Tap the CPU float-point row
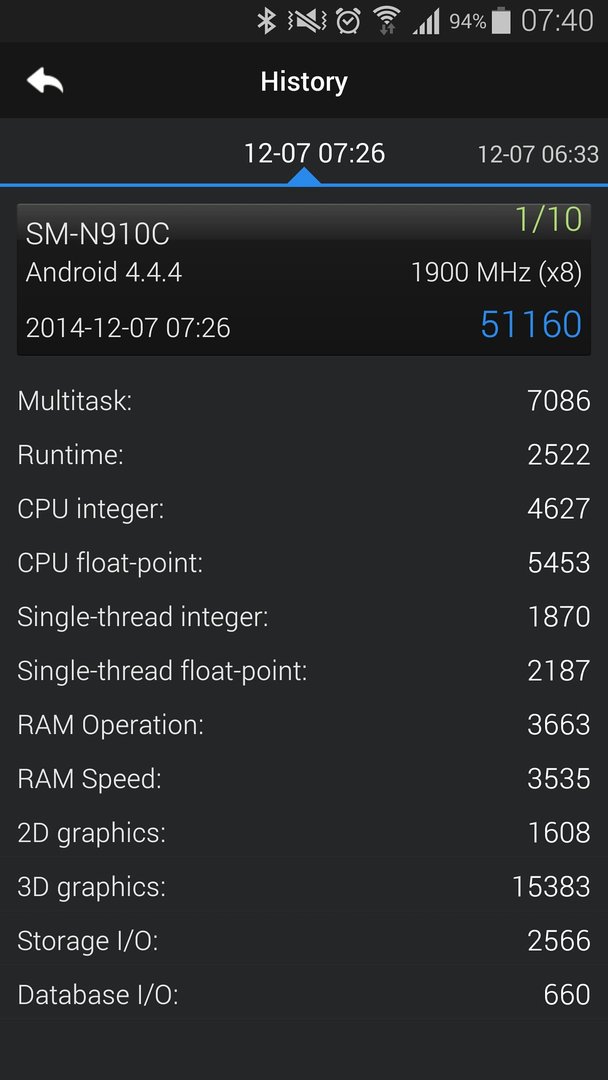Screen dimensions: 608x1080 [304, 563]
